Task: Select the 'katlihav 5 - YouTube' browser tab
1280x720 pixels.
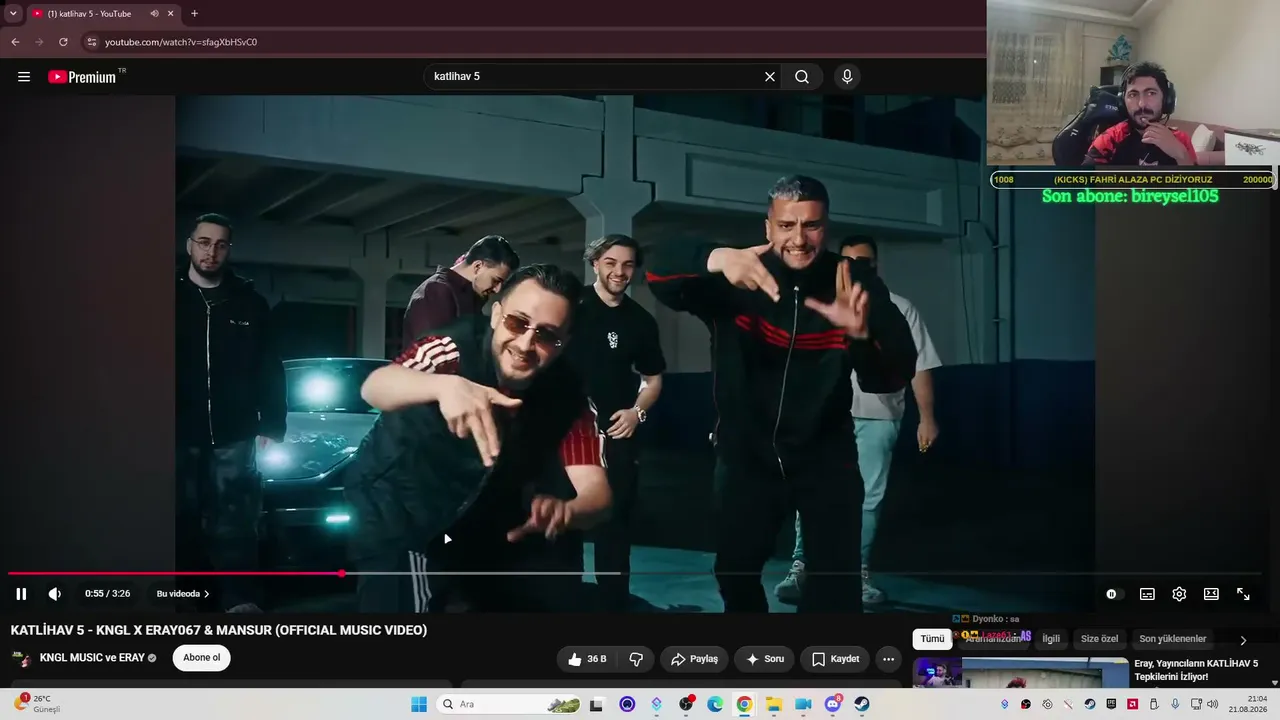Action: click(x=89, y=14)
